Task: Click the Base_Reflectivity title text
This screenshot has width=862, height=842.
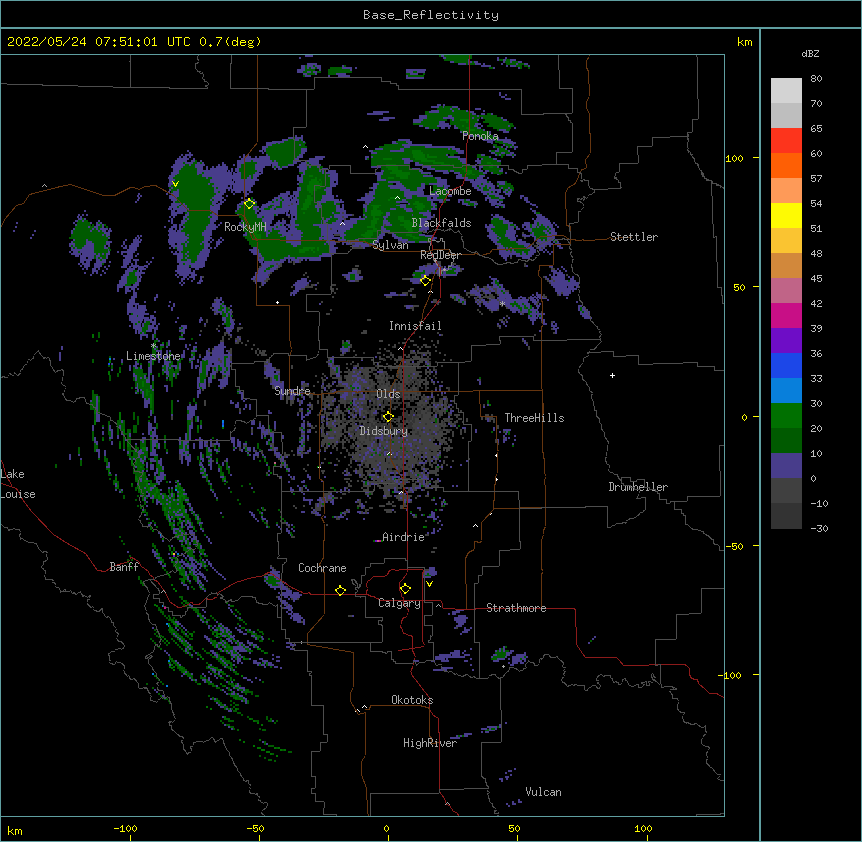Action: pyautogui.click(x=431, y=15)
